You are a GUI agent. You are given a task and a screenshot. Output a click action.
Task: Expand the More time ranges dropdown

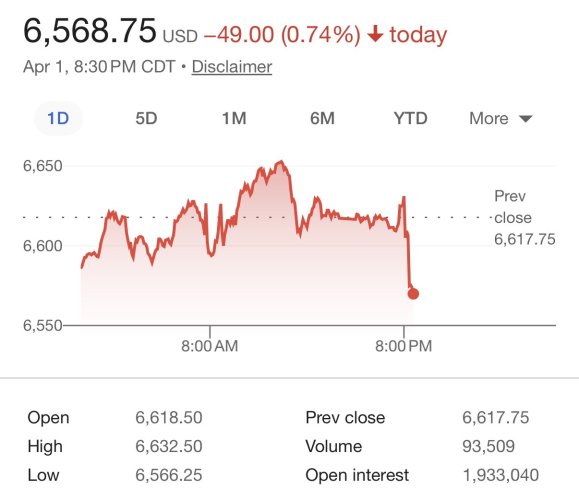[x=501, y=119]
